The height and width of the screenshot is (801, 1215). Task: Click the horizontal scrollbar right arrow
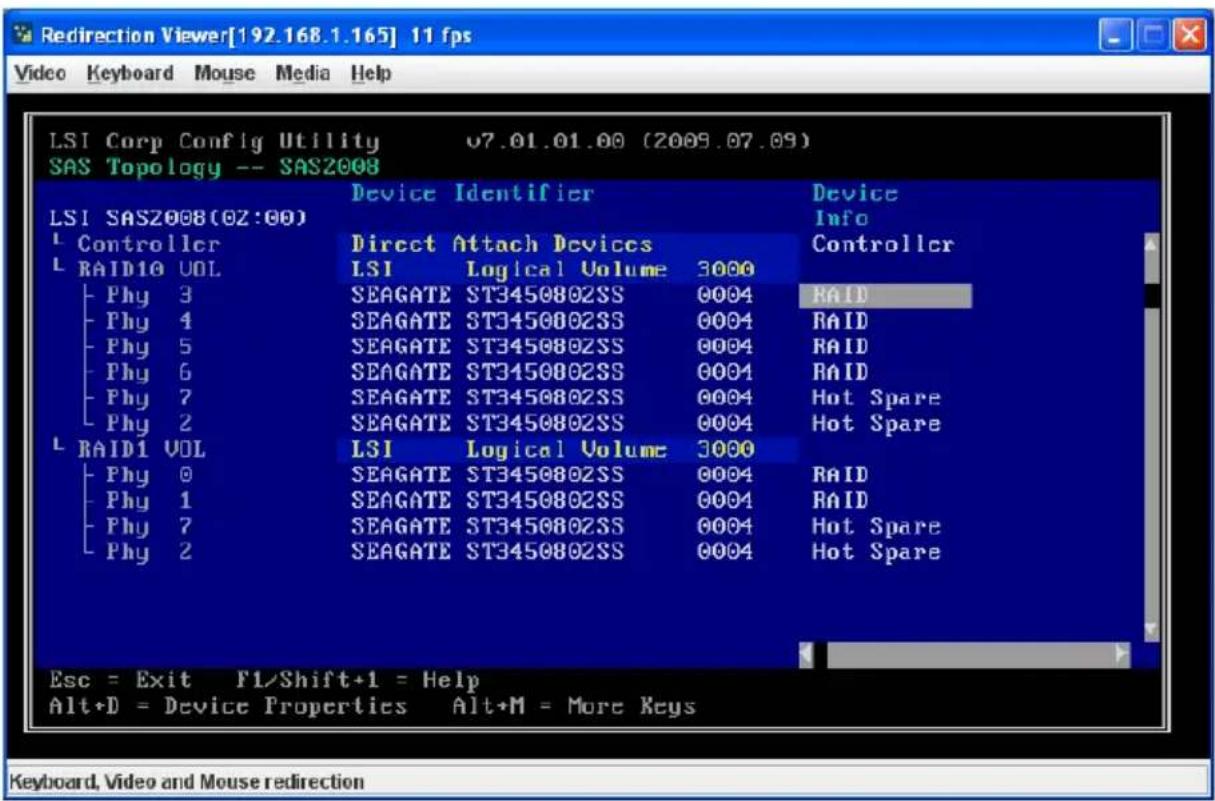(1122, 656)
